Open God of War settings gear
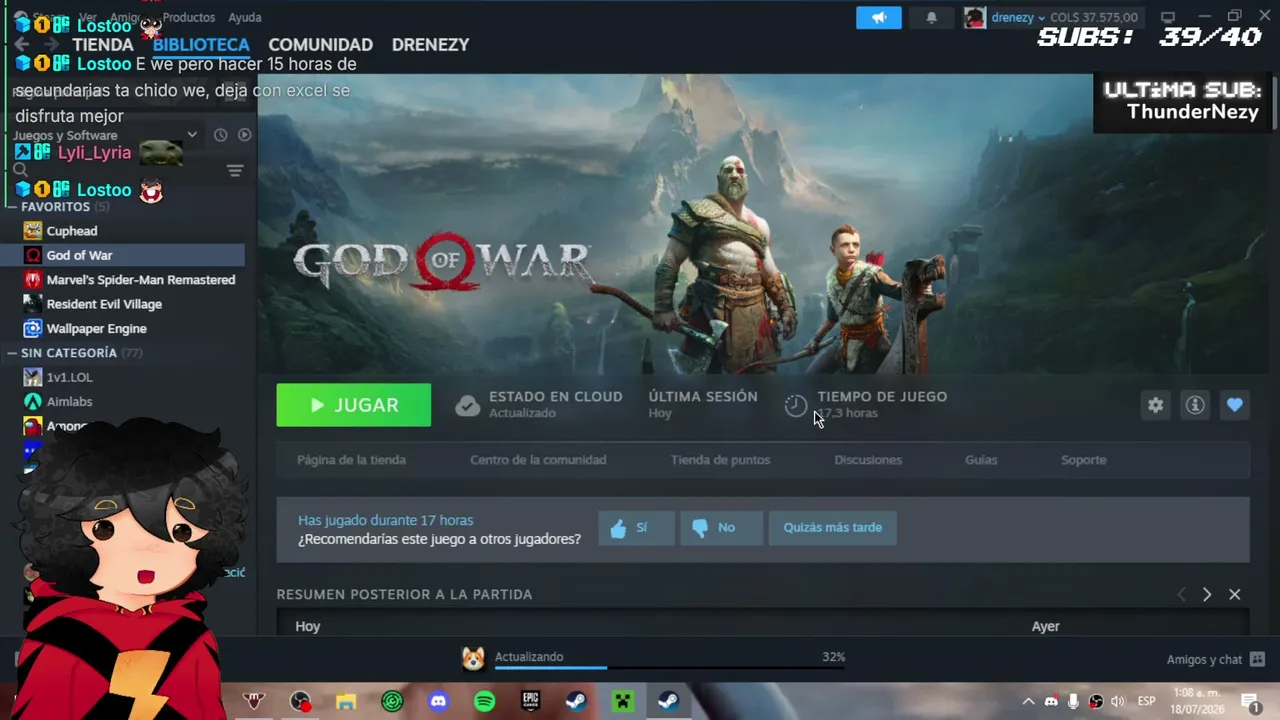The width and height of the screenshot is (1280, 720). pyautogui.click(x=1155, y=405)
